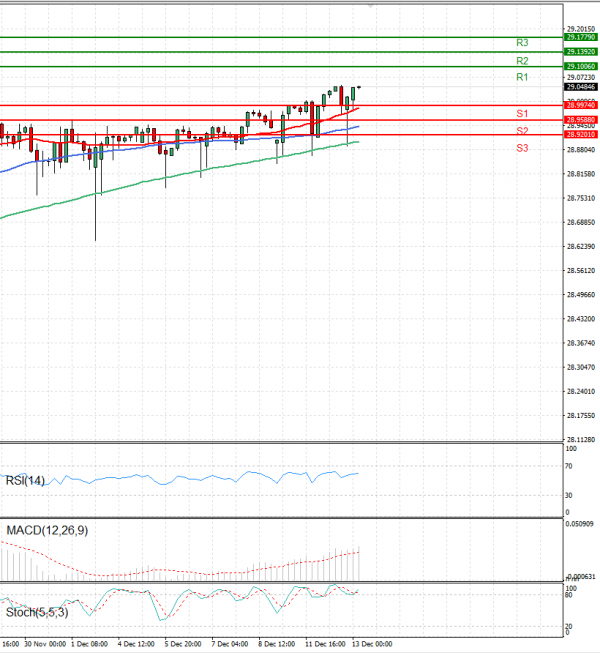Select the red 28.92010 price tag

pos(581,135)
